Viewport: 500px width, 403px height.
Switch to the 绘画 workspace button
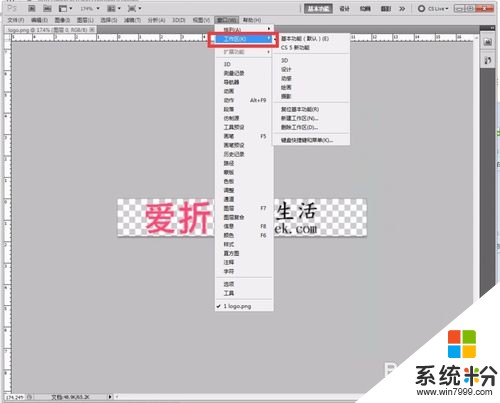(x=365, y=9)
